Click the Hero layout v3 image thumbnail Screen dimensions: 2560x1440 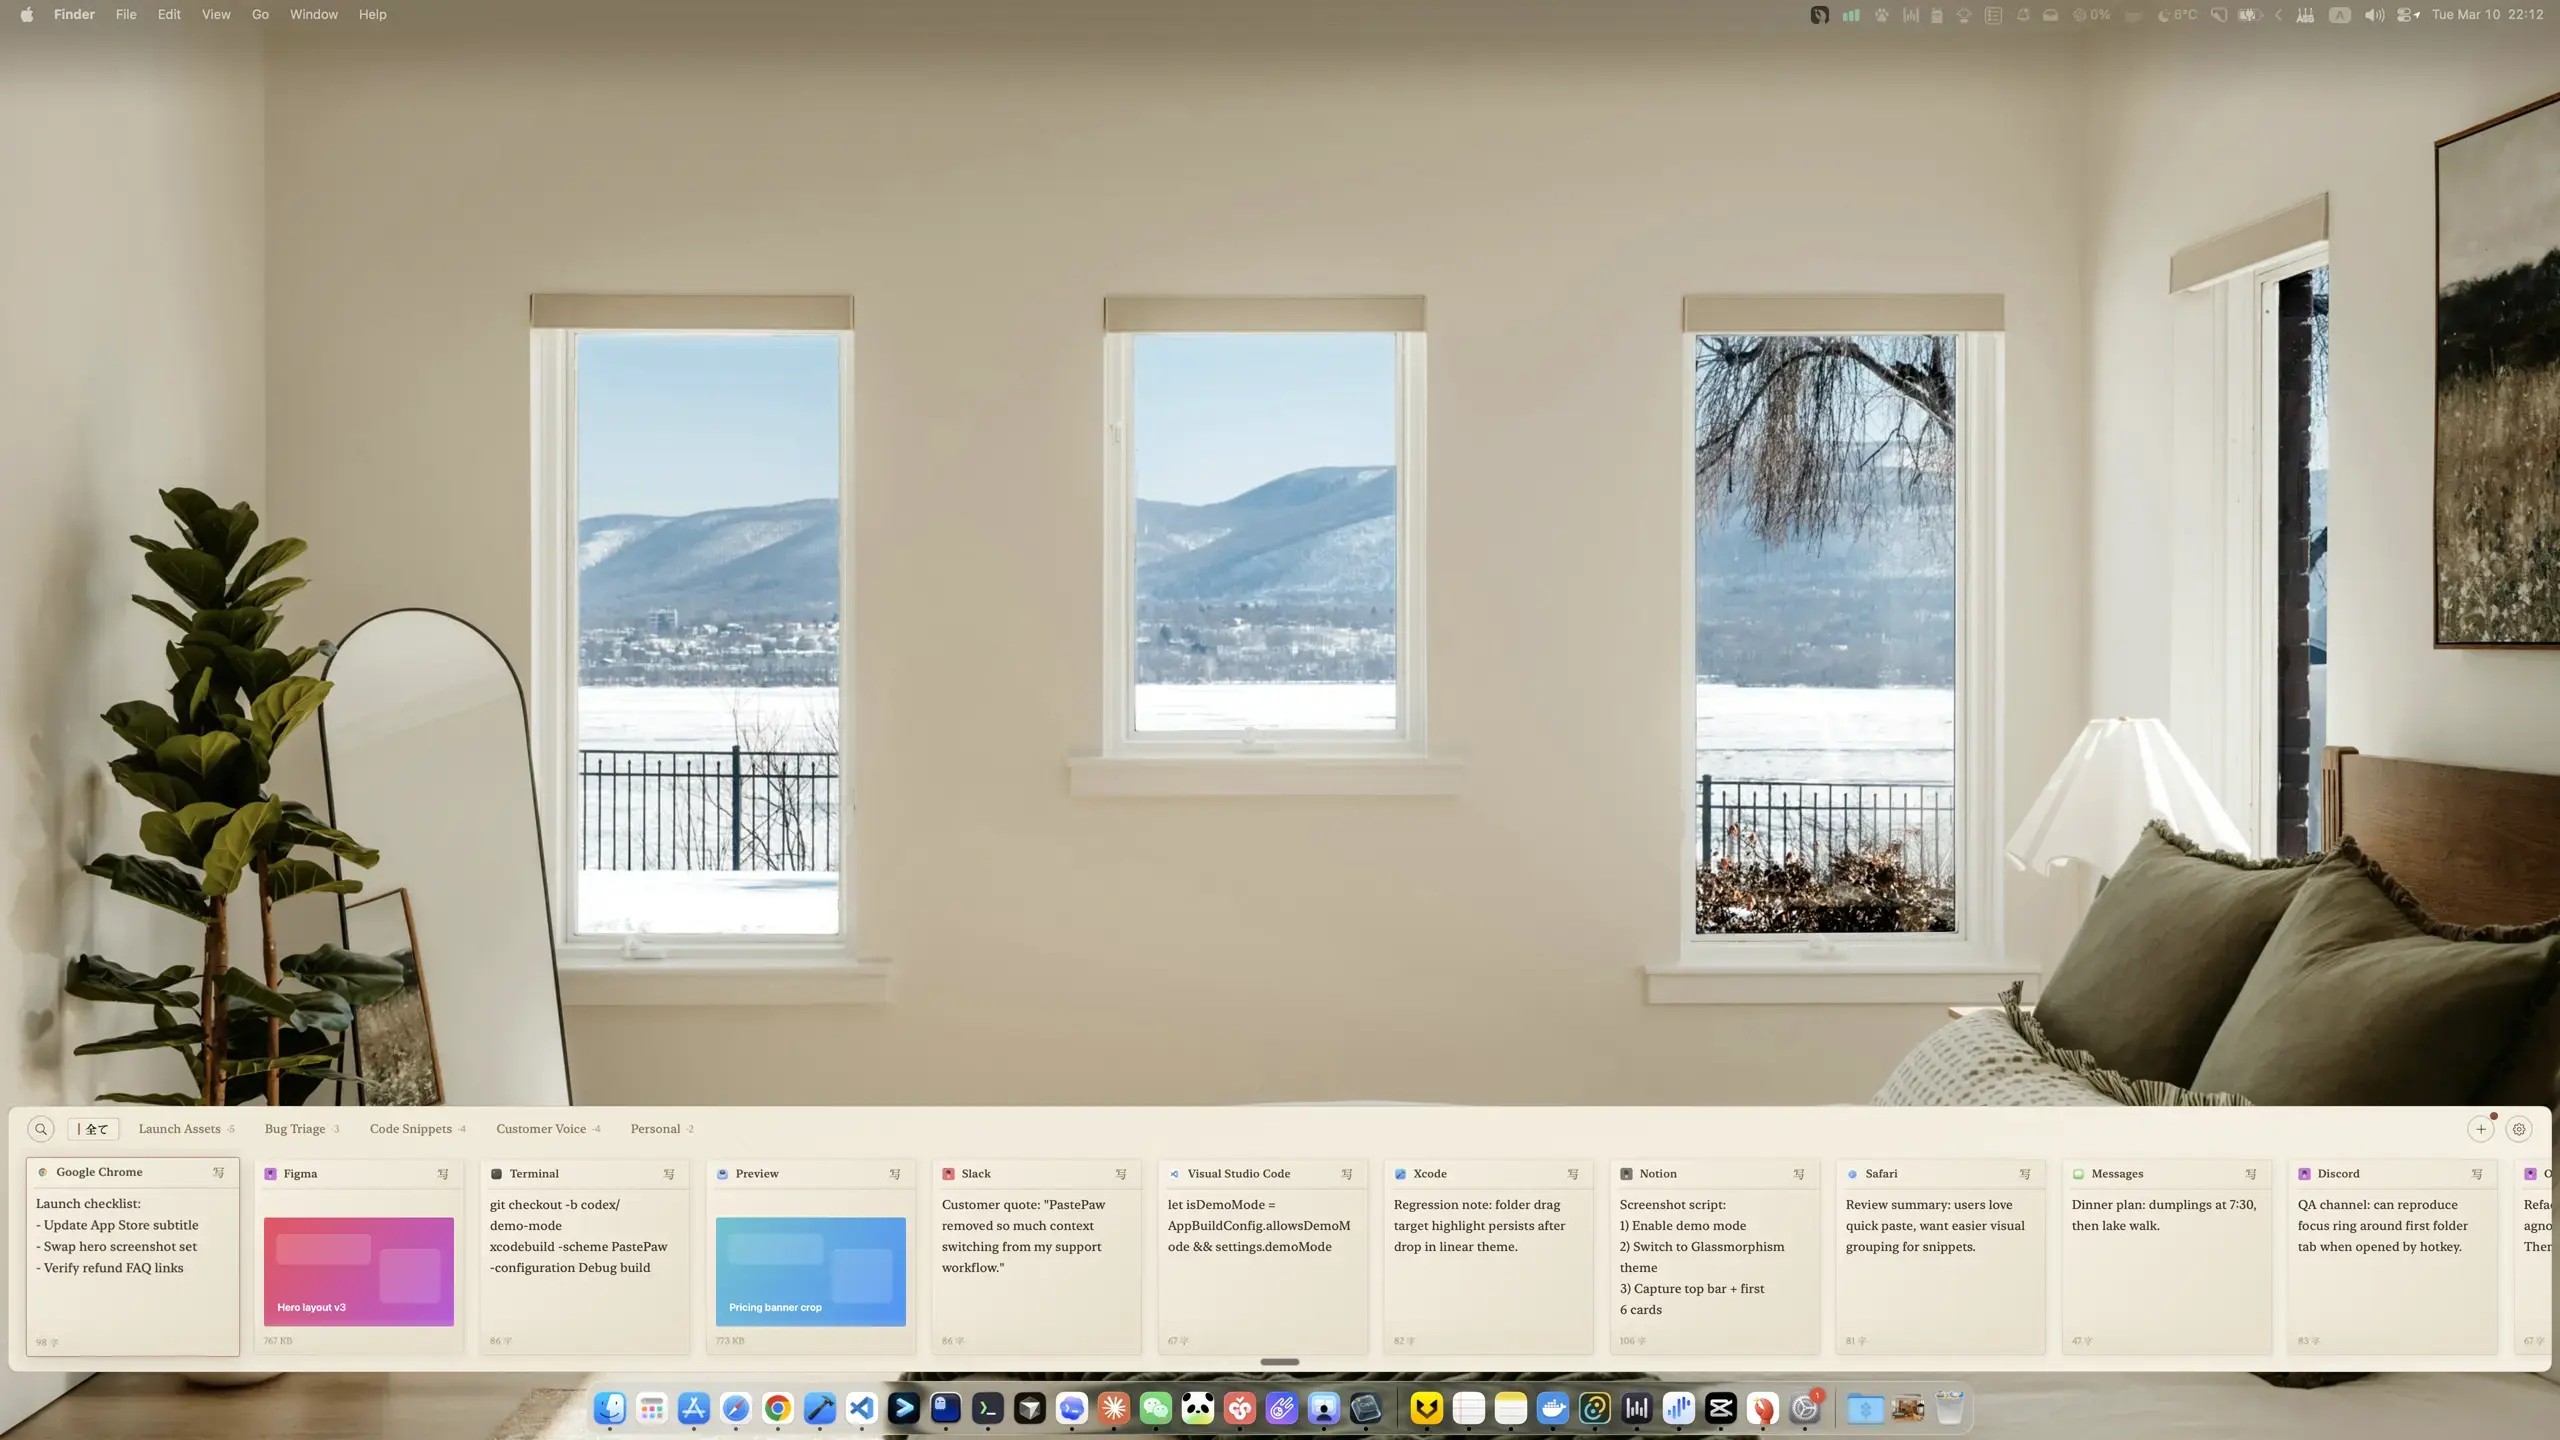click(358, 1271)
